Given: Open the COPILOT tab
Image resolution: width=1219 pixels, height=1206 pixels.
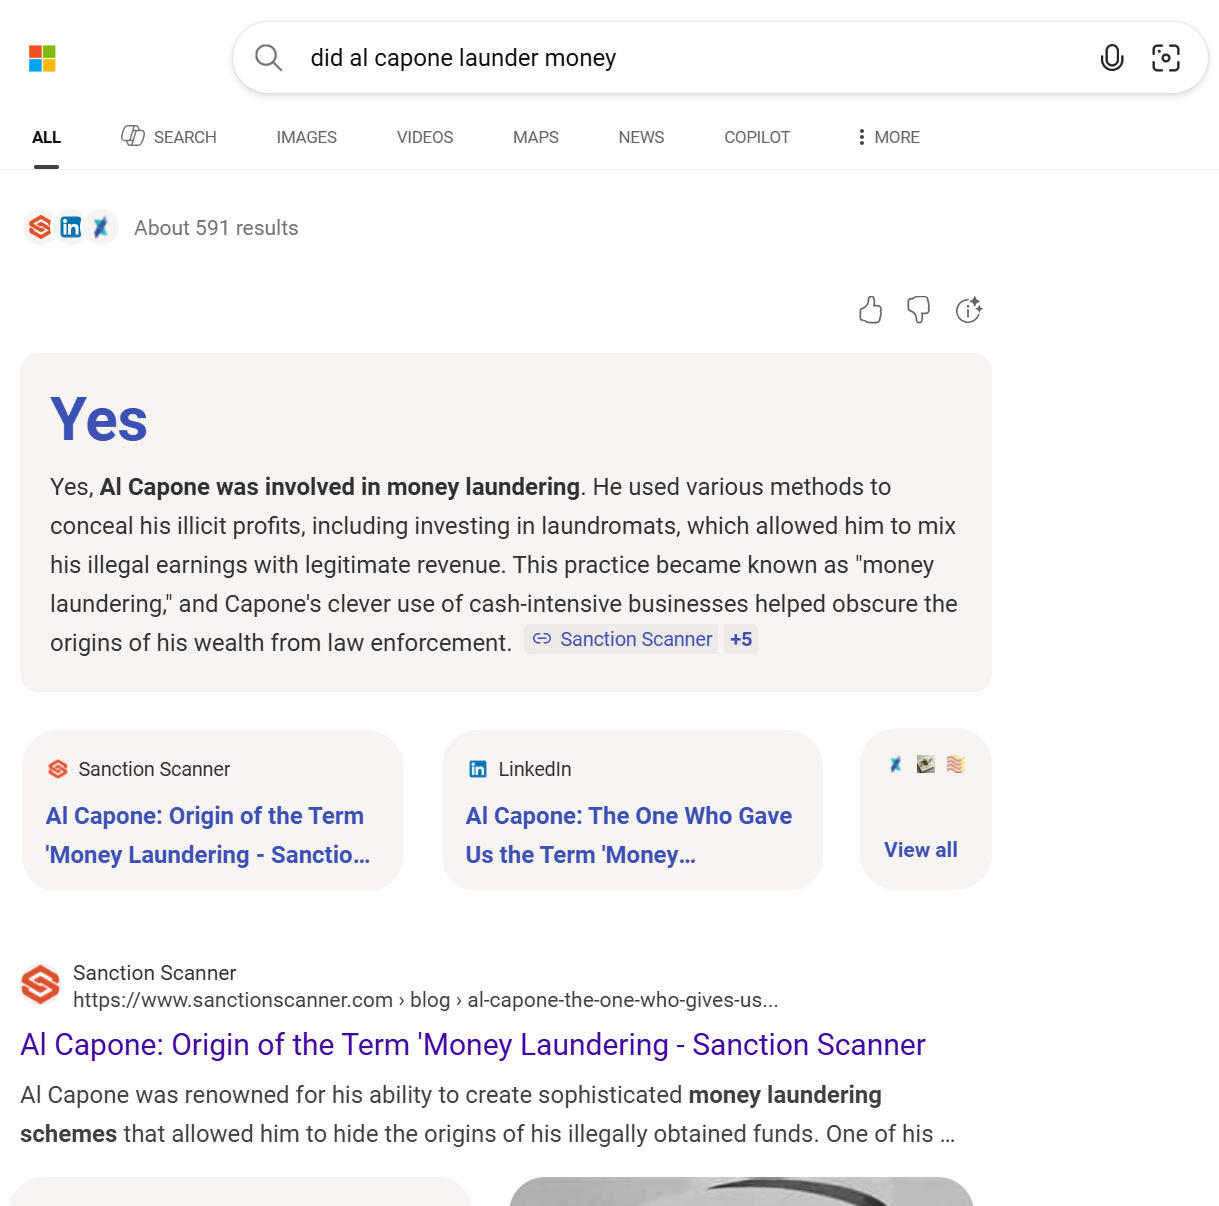Looking at the screenshot, I should [x=757, y=137].
